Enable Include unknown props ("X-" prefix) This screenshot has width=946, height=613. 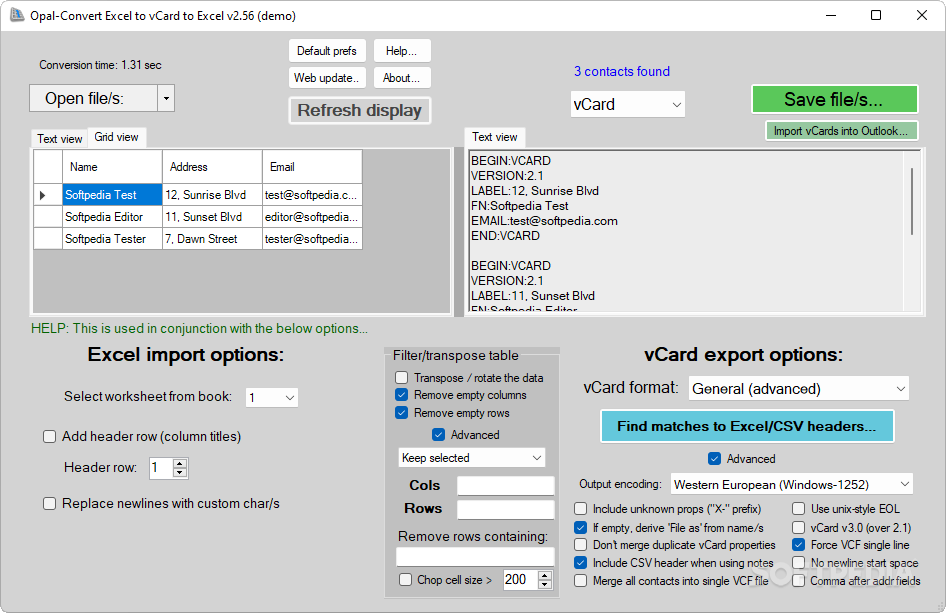click(580, 509)
